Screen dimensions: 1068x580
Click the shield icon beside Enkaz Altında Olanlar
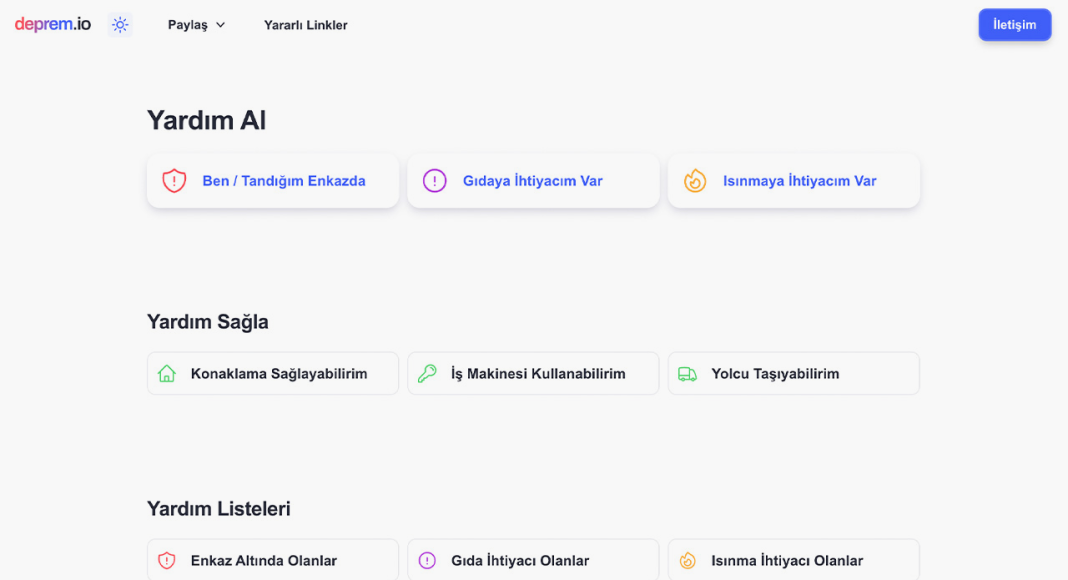167,560
